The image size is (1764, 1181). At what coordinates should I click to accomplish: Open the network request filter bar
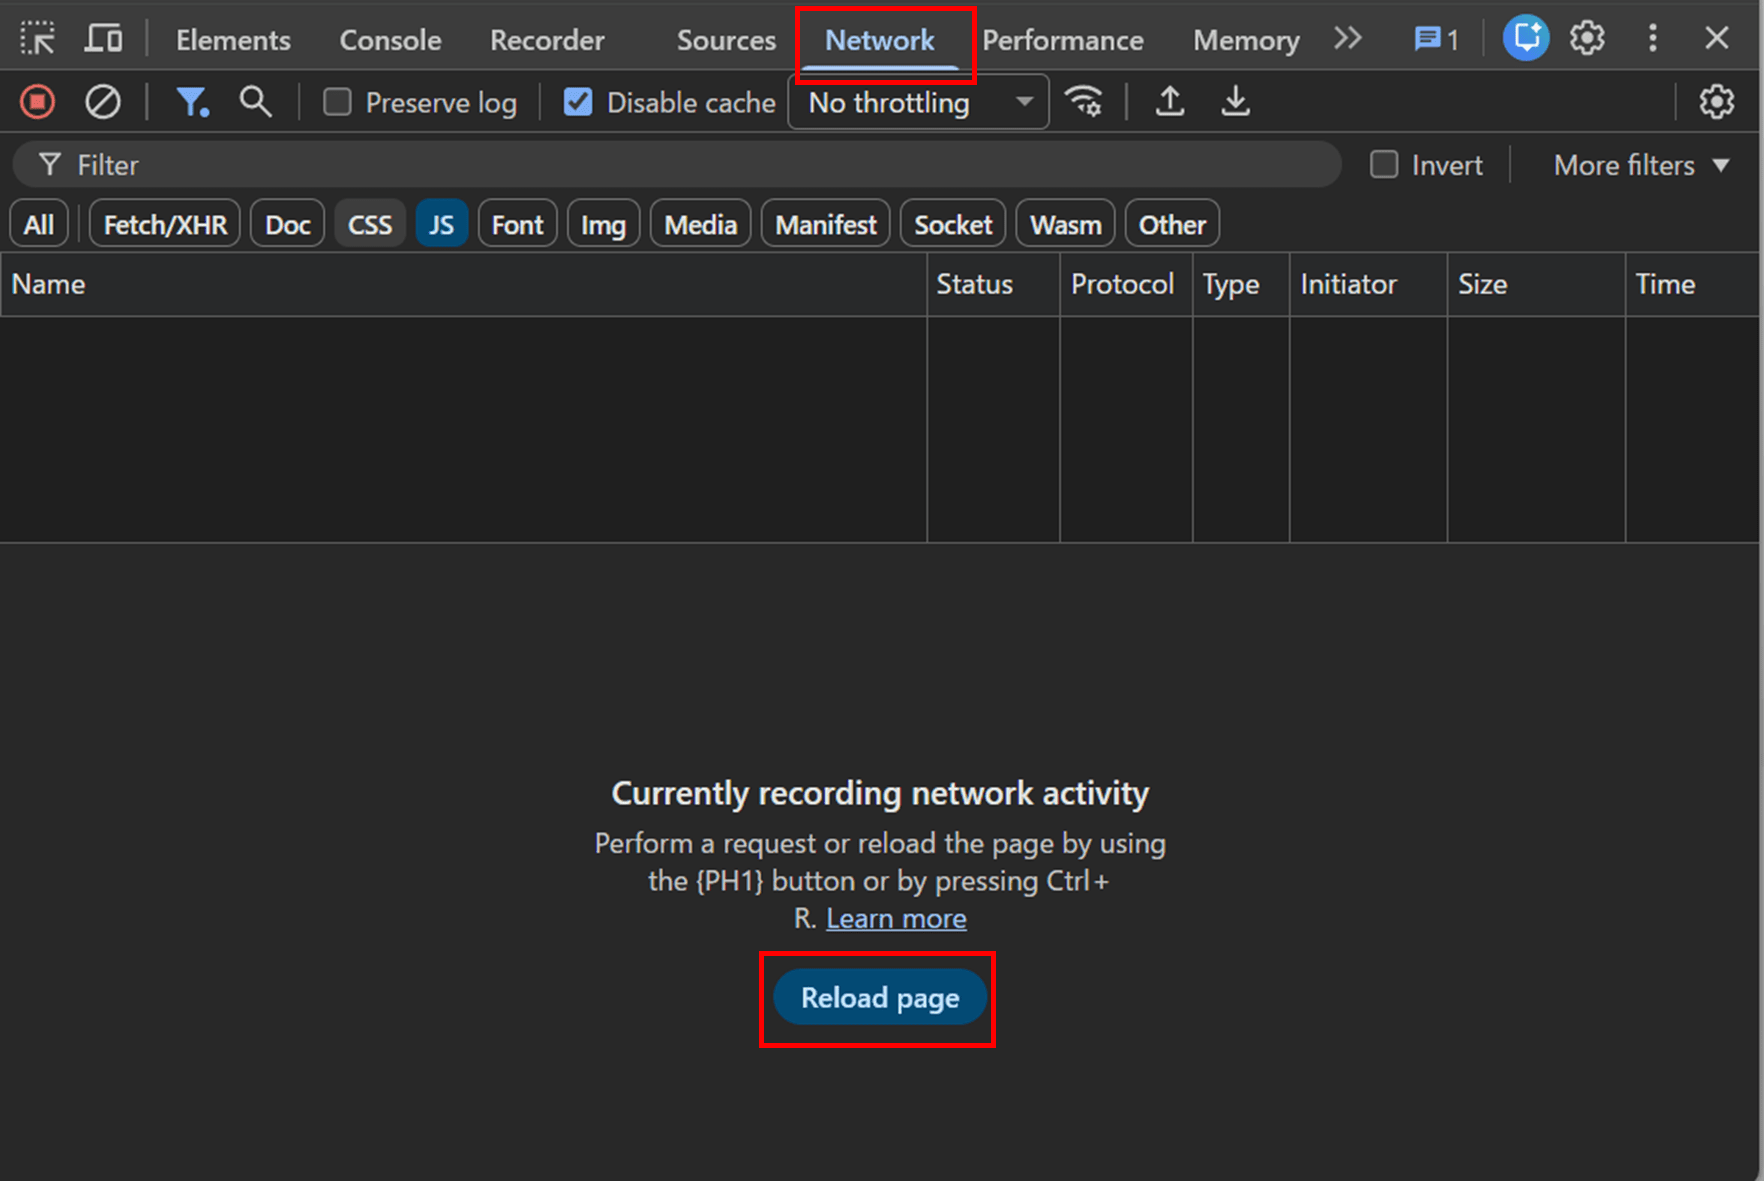pyautogui.click(x=192, y=101)
